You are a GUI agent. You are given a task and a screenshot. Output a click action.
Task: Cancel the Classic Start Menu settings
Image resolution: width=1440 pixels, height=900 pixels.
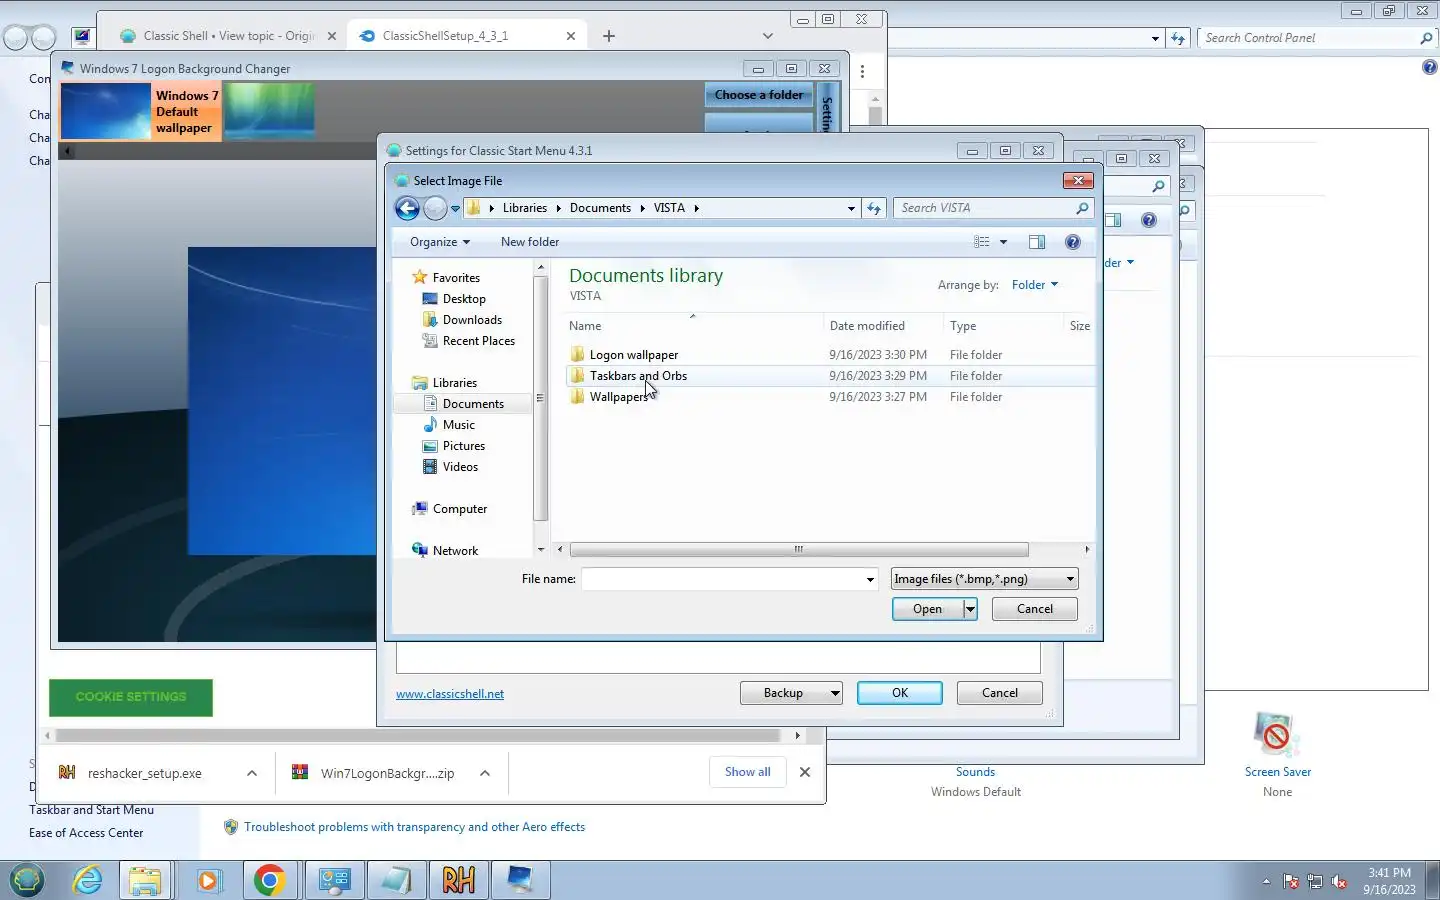[1000, 693]
